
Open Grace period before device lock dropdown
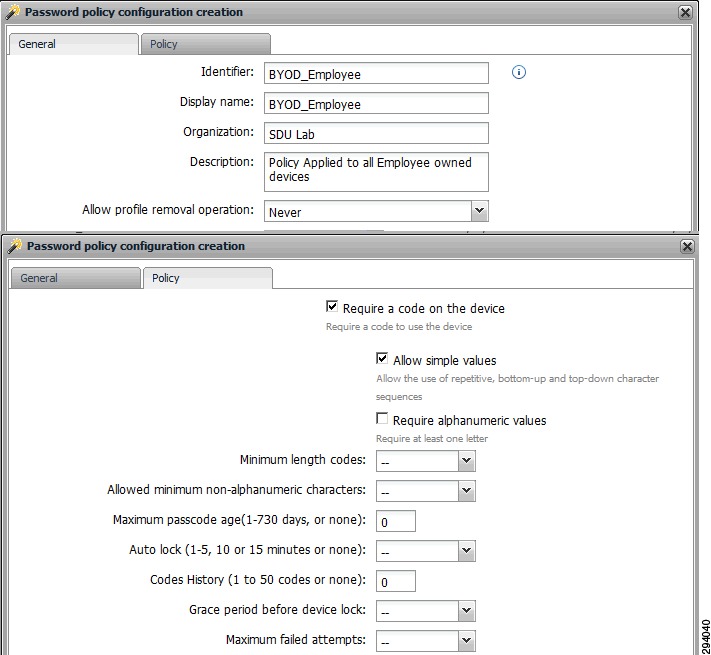click(467, 610)
